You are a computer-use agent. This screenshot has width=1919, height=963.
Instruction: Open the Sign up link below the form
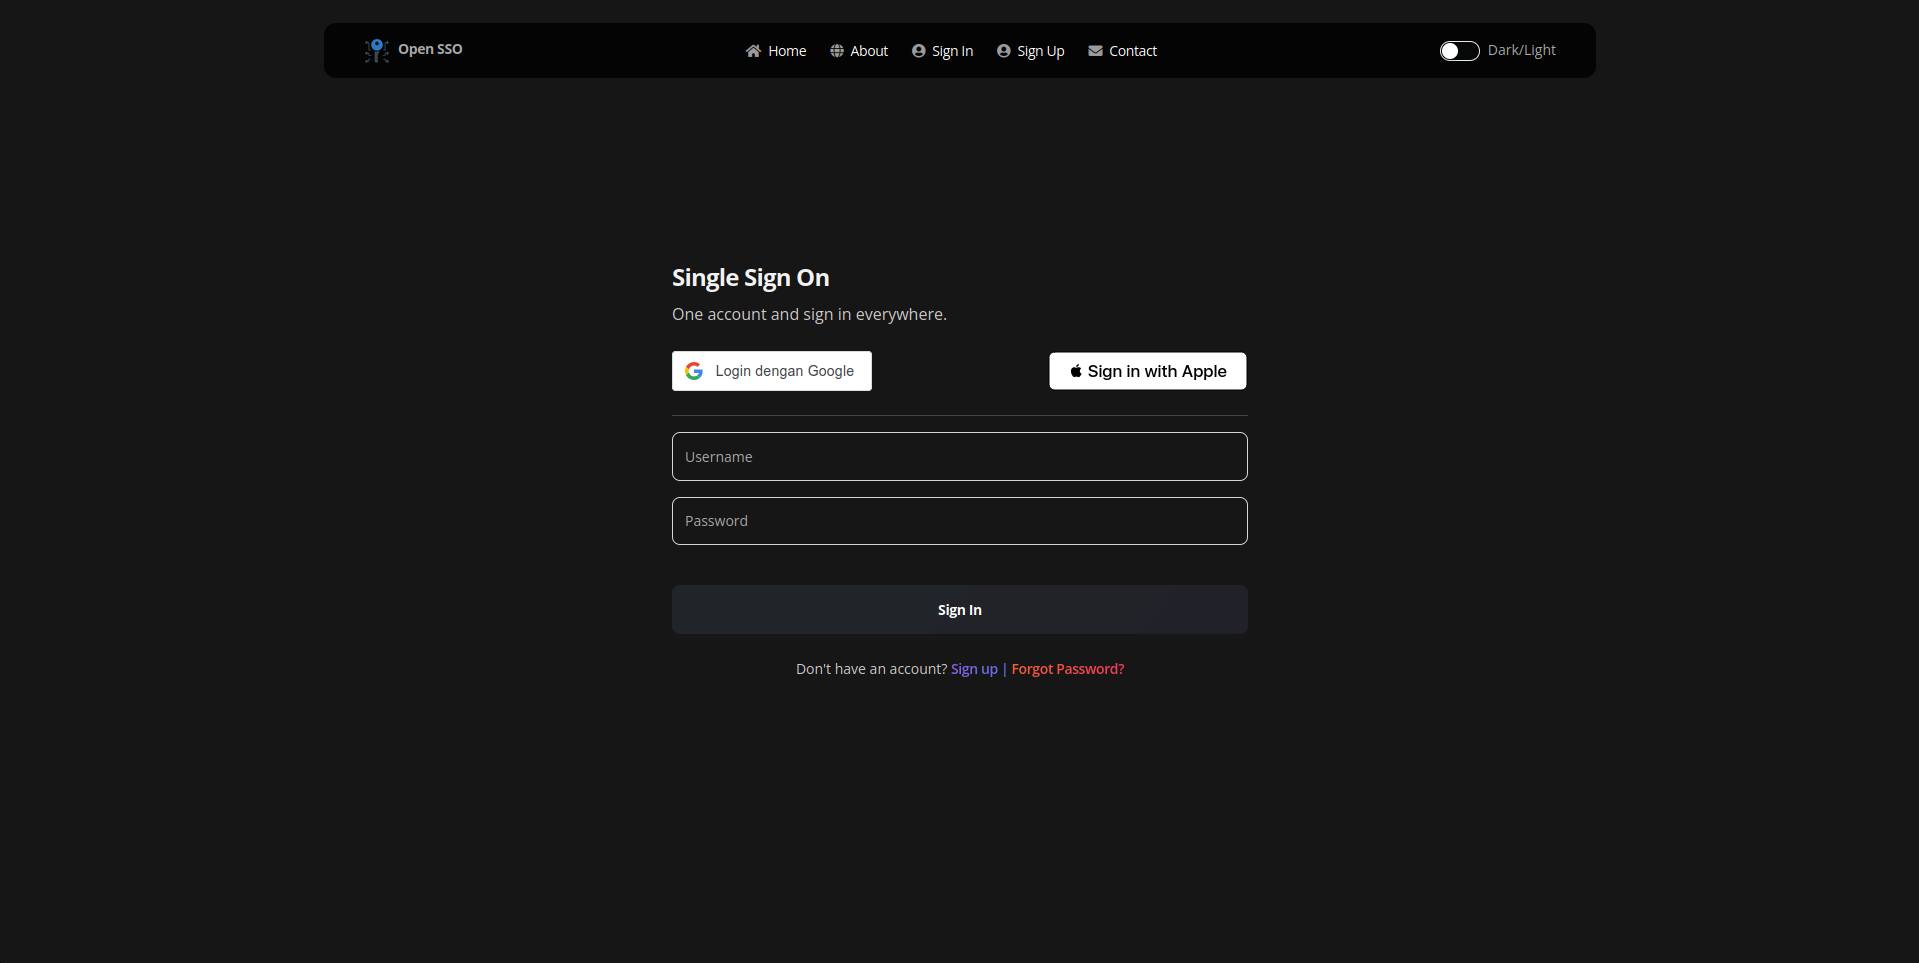click(973, 668)
